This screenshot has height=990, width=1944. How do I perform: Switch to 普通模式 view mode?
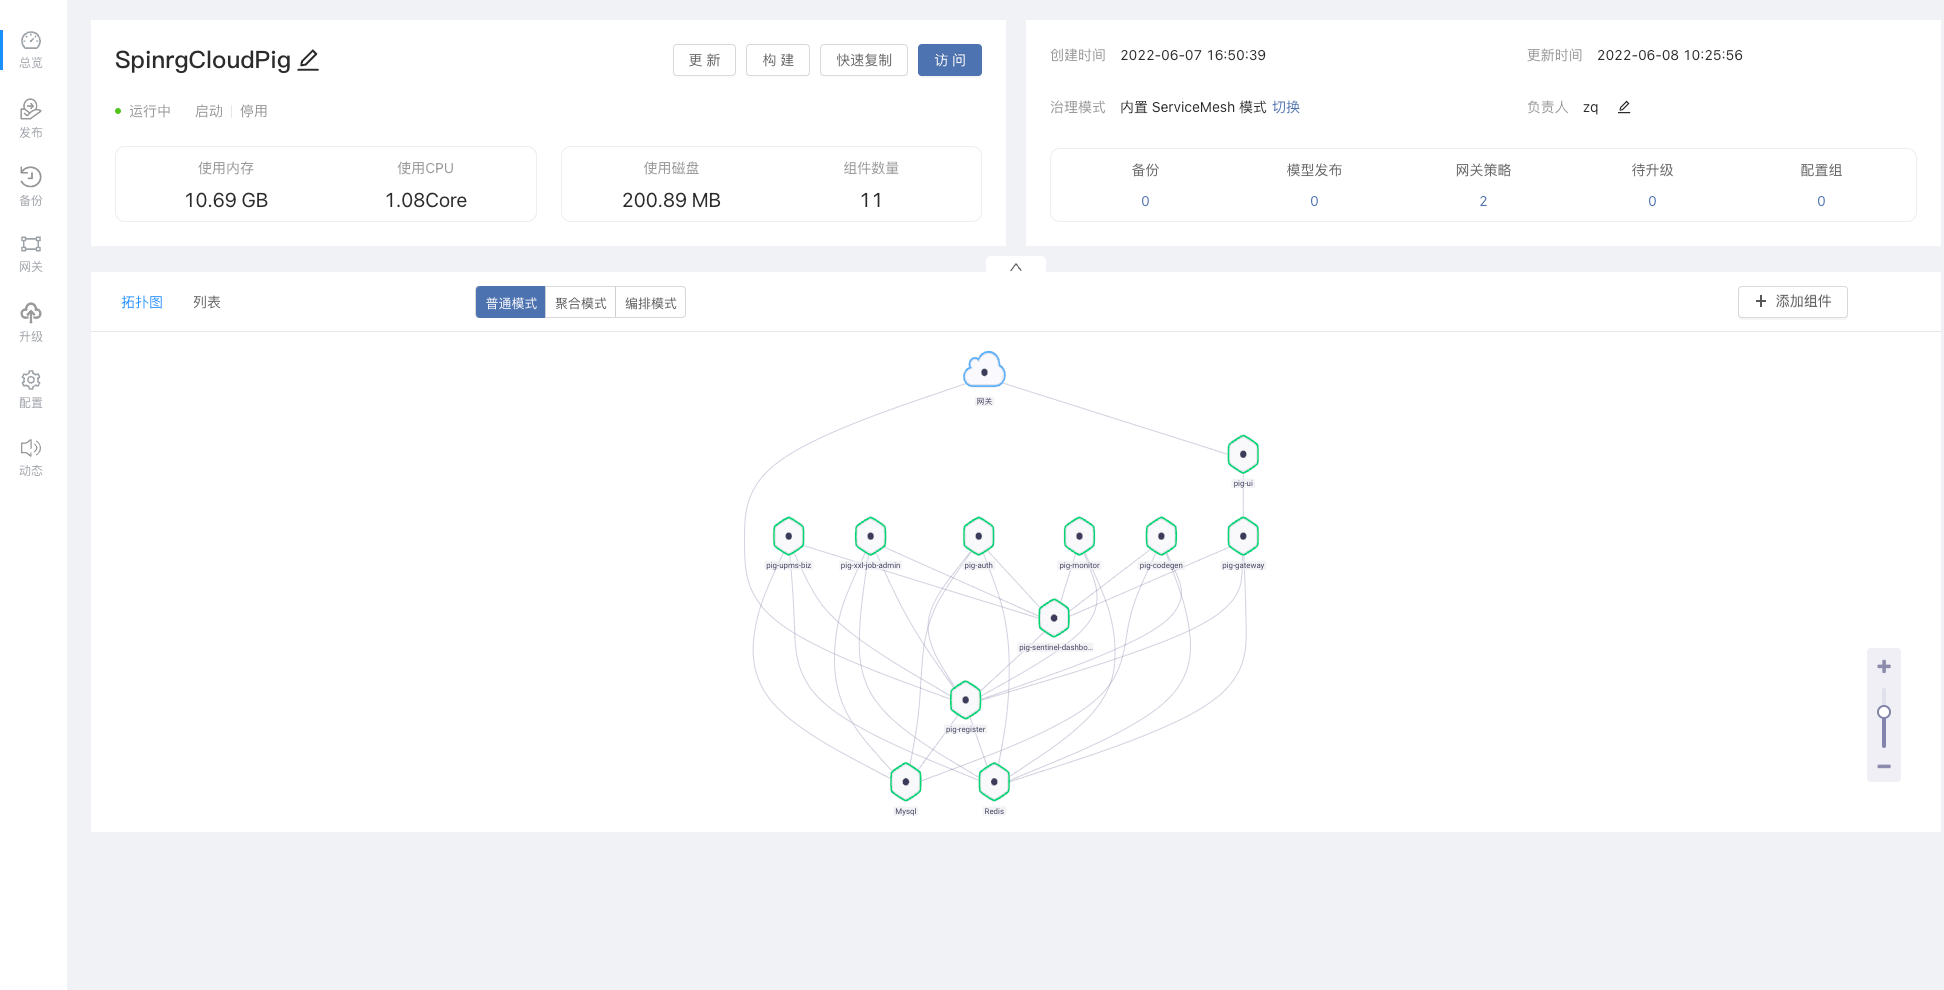511,303
